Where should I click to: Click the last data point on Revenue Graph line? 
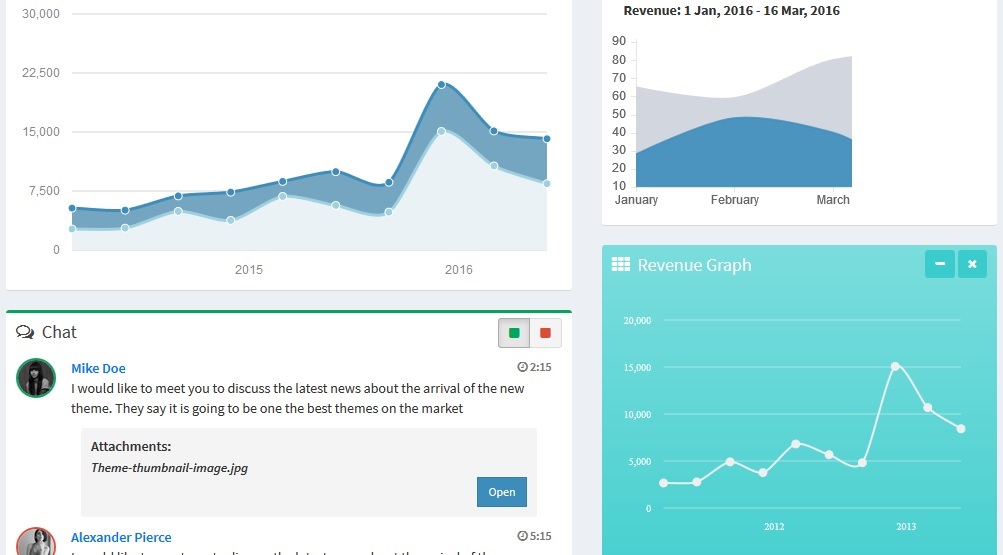[x=961, y=429]
